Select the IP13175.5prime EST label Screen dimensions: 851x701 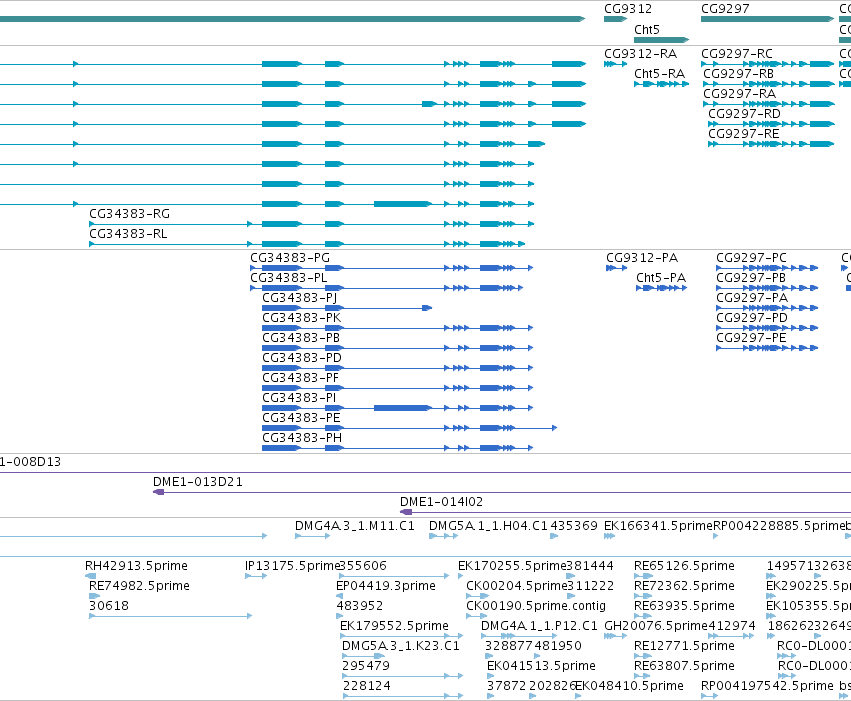coord(292,566)
